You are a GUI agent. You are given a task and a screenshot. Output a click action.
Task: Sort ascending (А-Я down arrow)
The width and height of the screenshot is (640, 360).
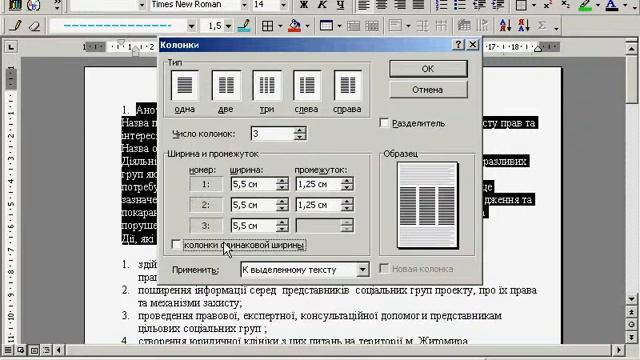[x=505, y=26]
